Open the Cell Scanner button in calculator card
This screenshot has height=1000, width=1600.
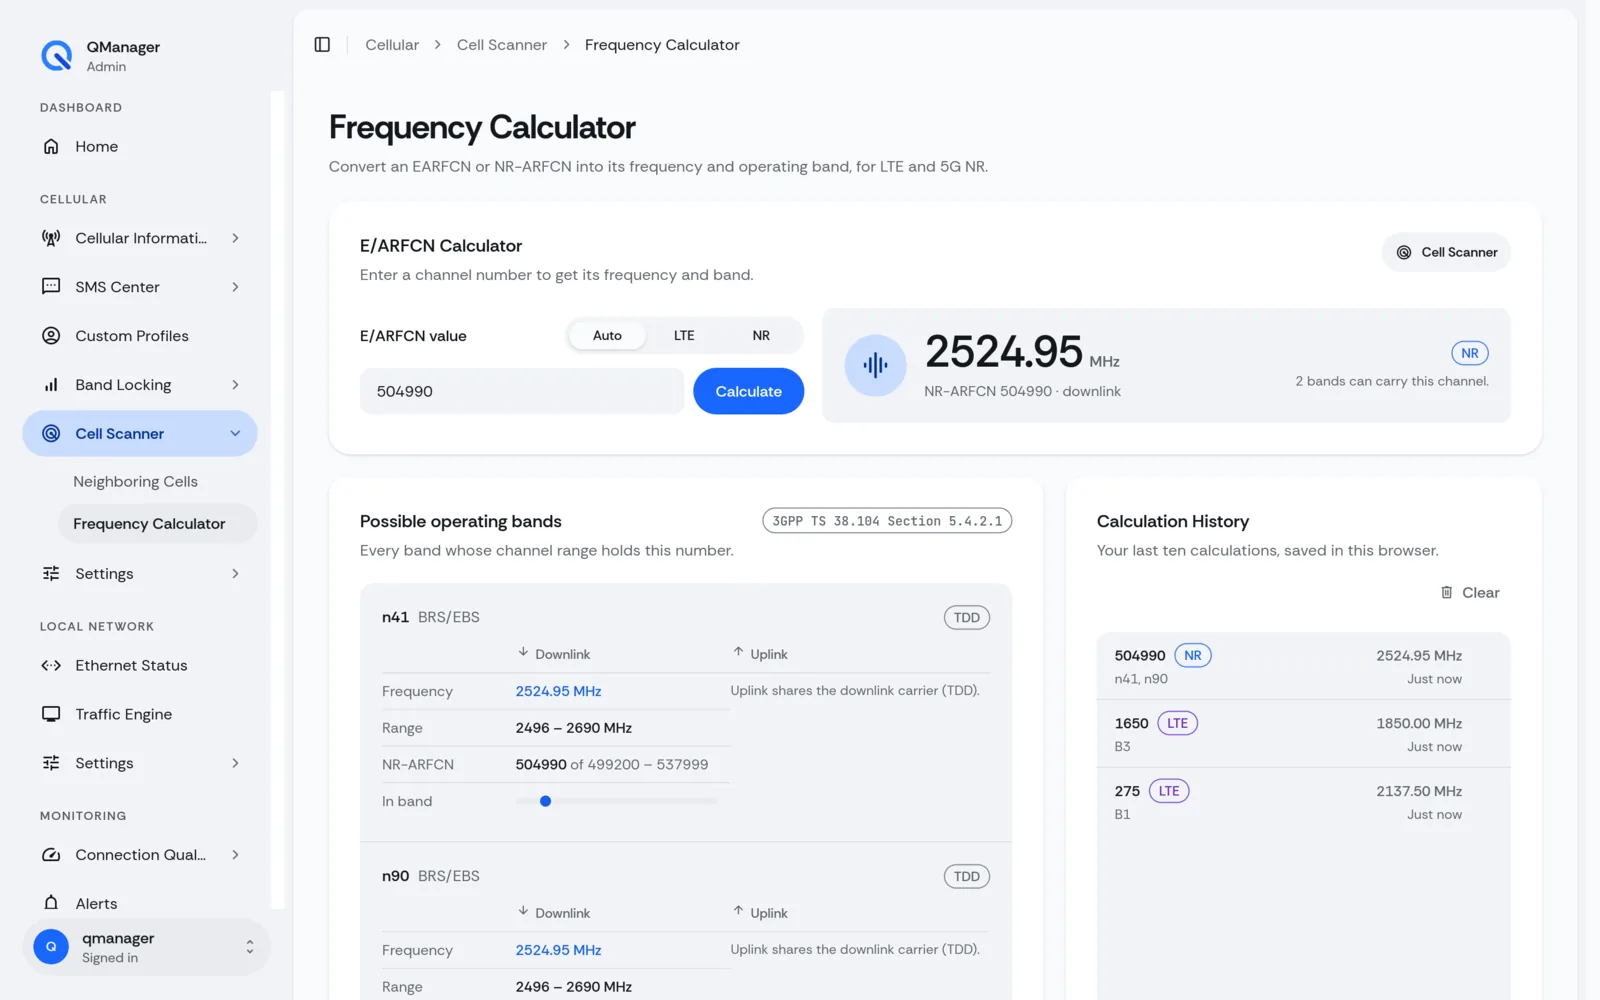coord(1446,252)
